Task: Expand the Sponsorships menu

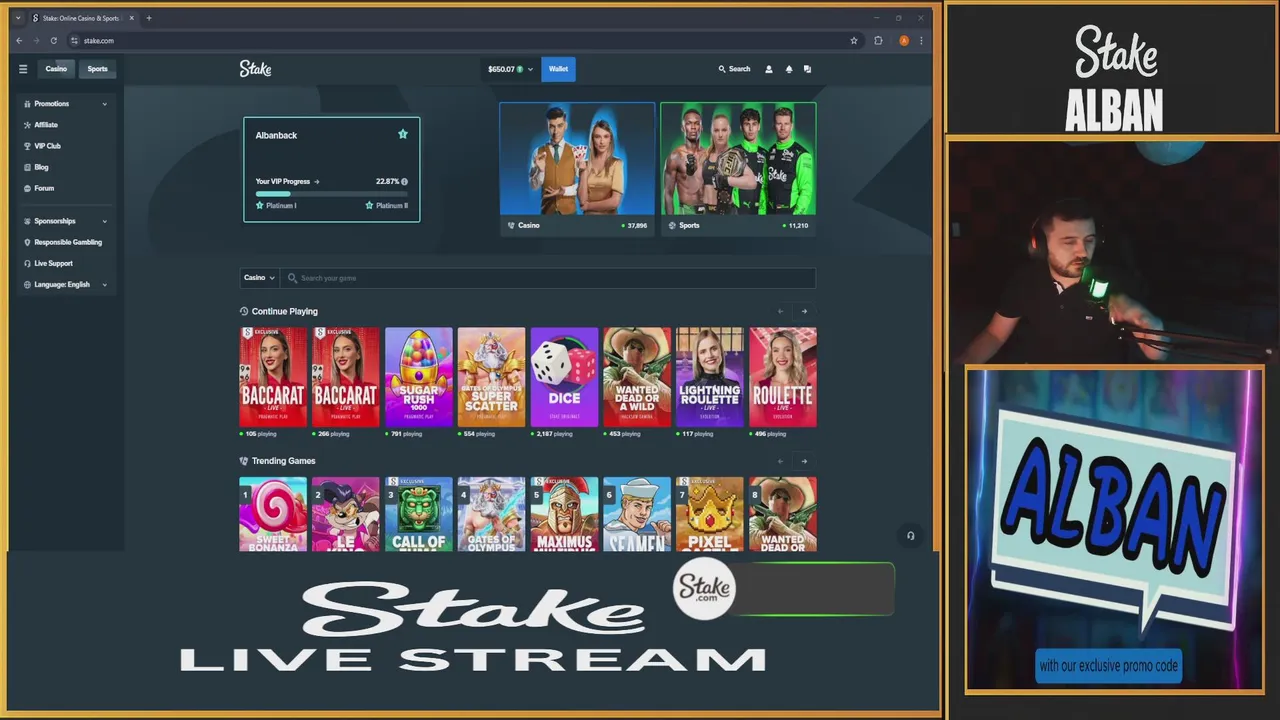Action: coord(65,221)
